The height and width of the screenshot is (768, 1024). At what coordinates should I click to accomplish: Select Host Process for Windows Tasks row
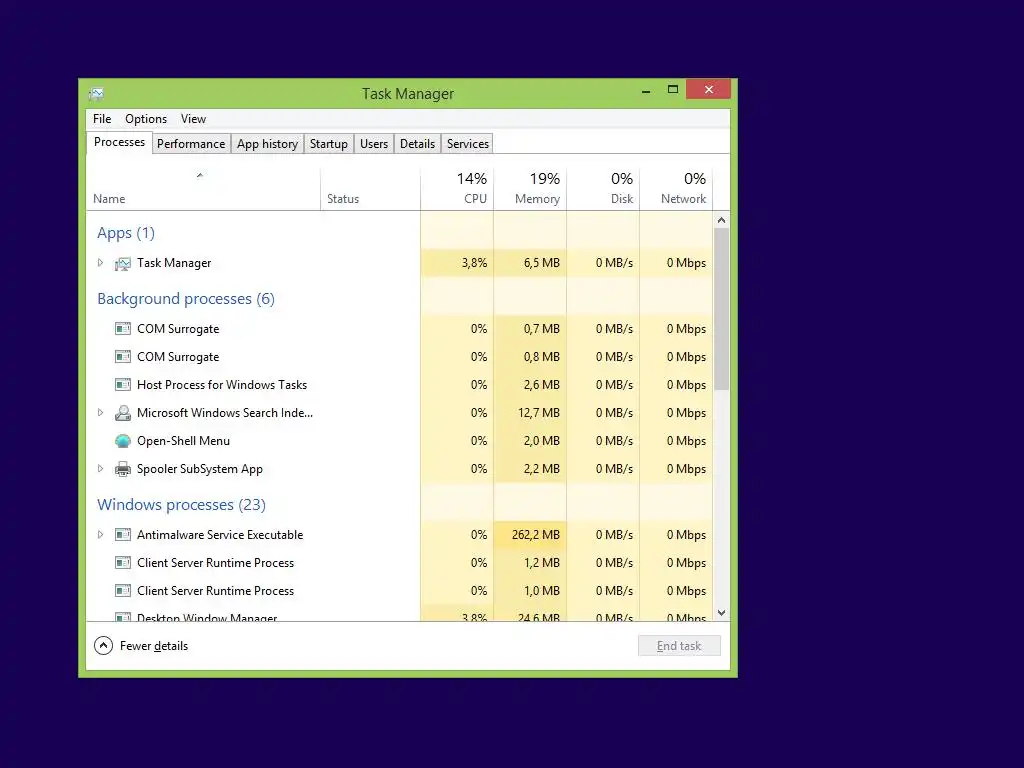click(400, 385)
